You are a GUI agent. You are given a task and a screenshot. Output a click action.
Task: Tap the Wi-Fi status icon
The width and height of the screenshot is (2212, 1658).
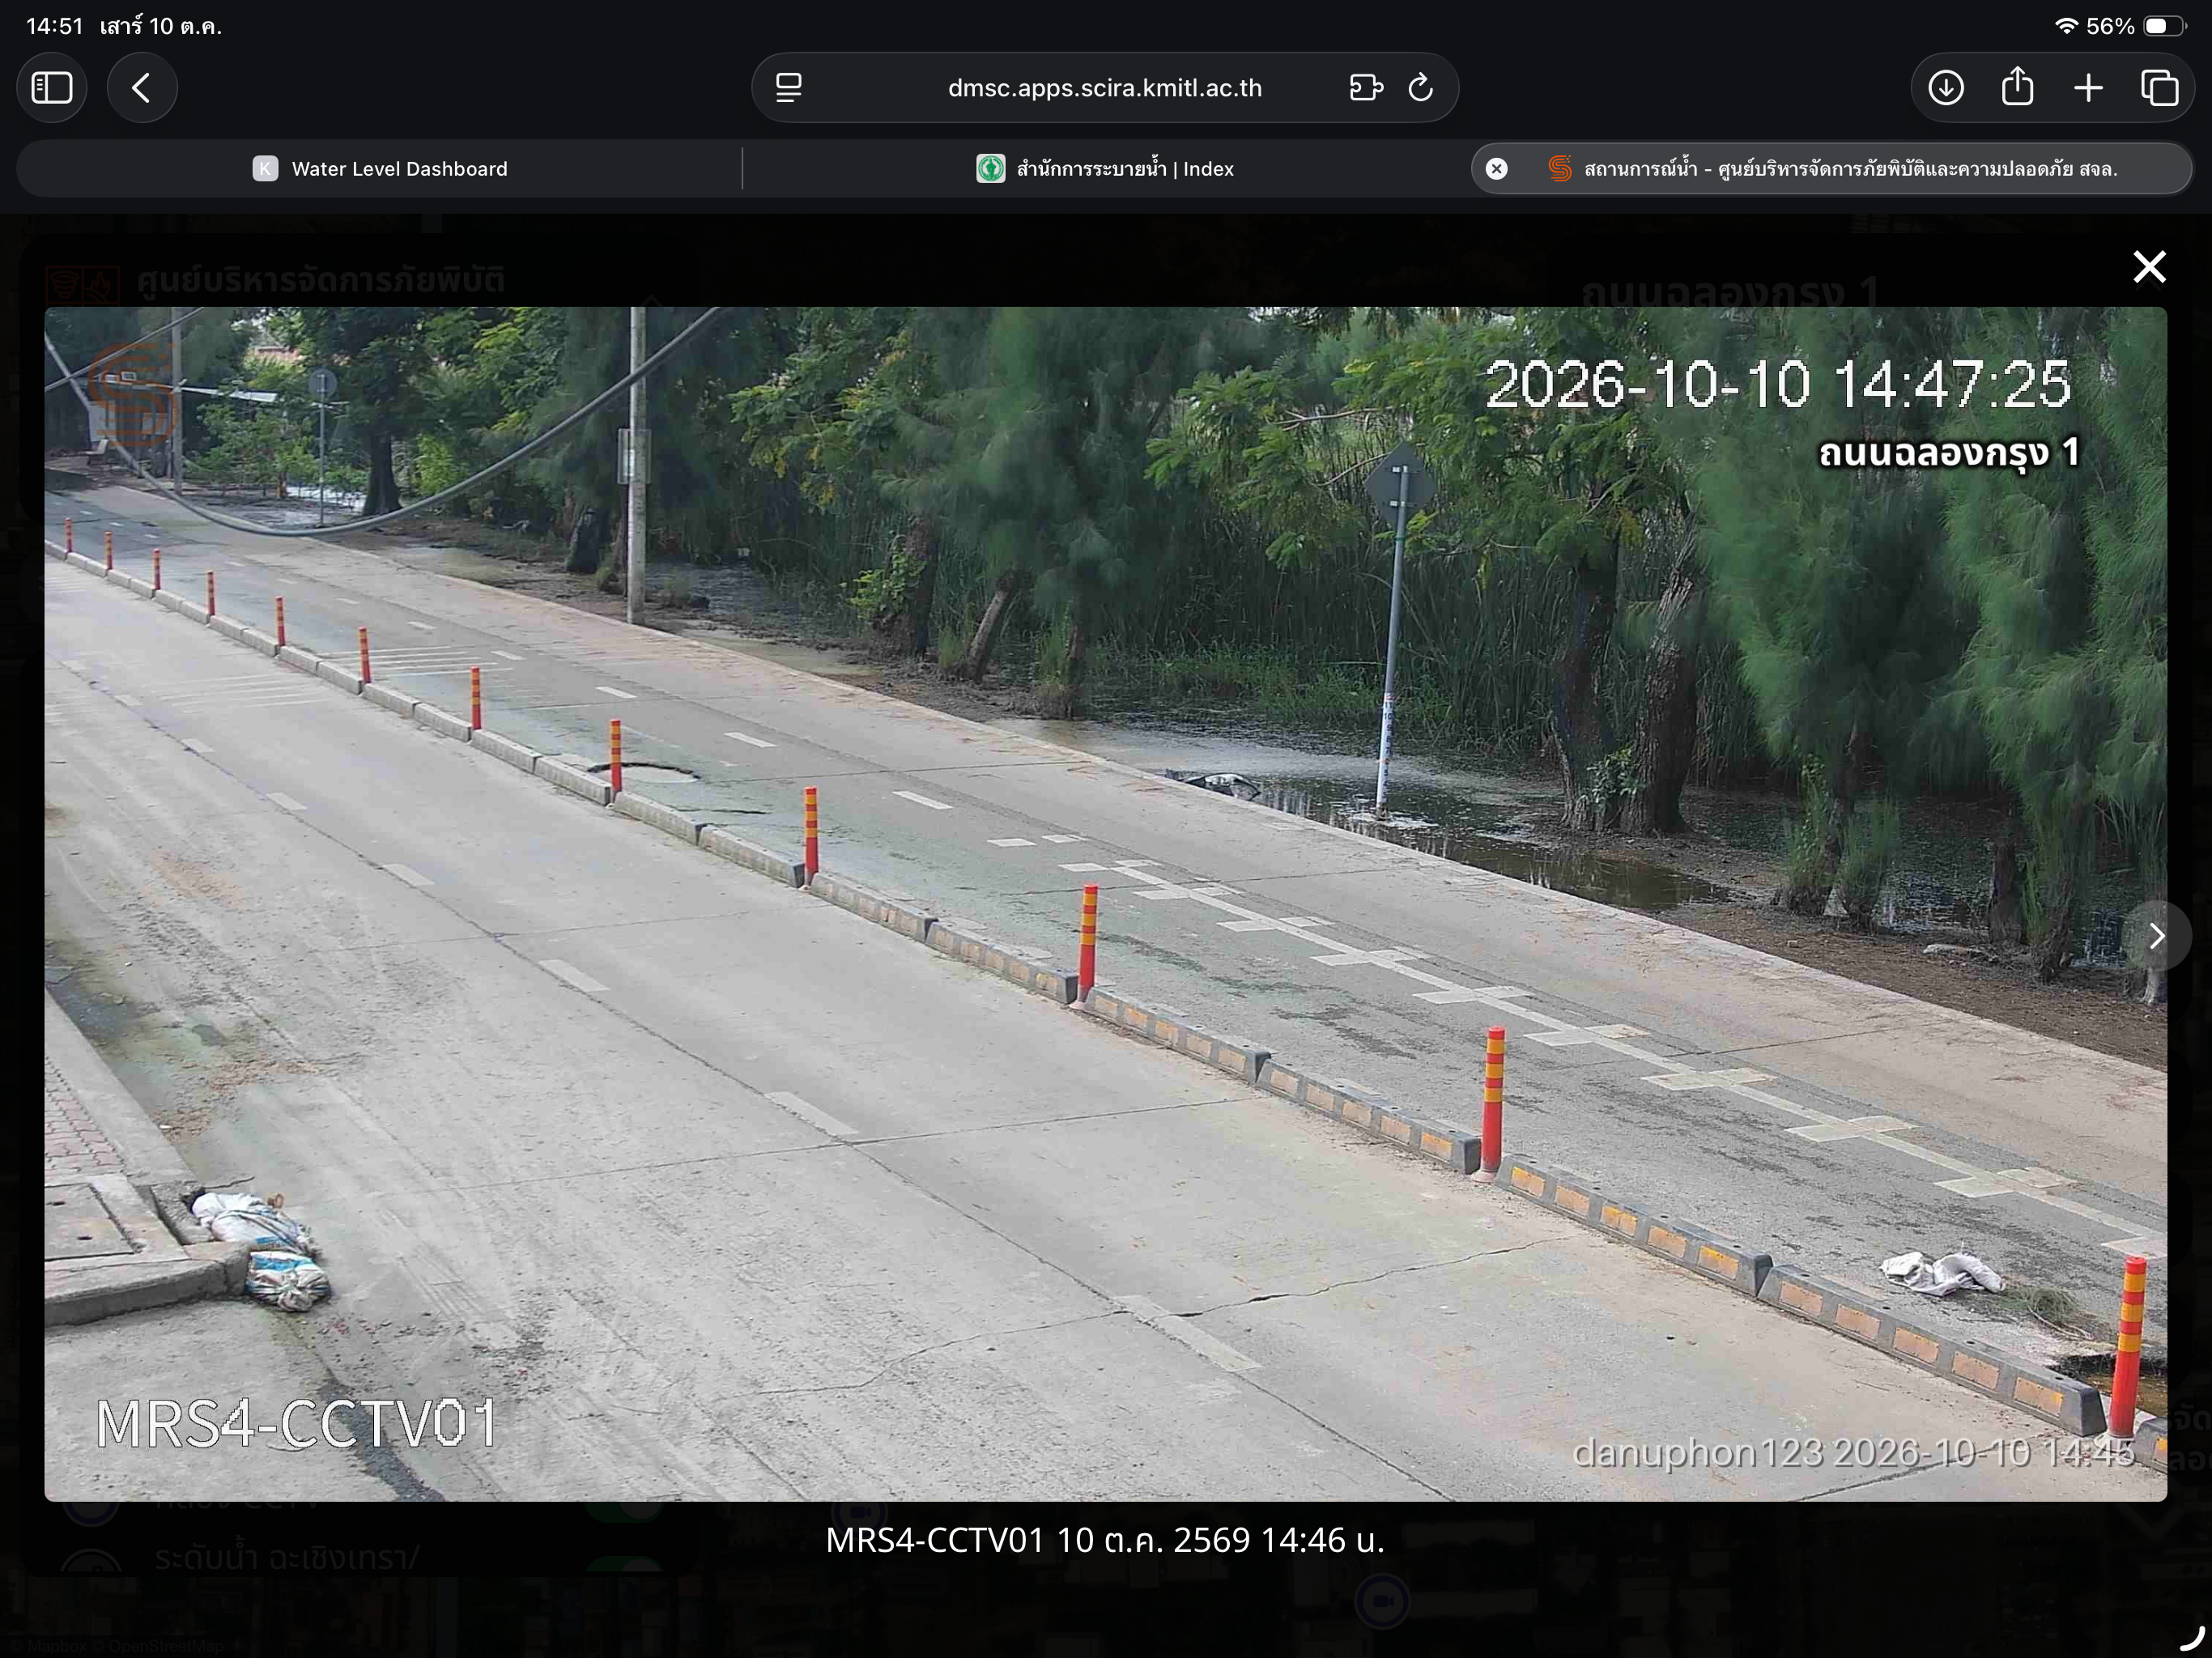coord(2065,26)
